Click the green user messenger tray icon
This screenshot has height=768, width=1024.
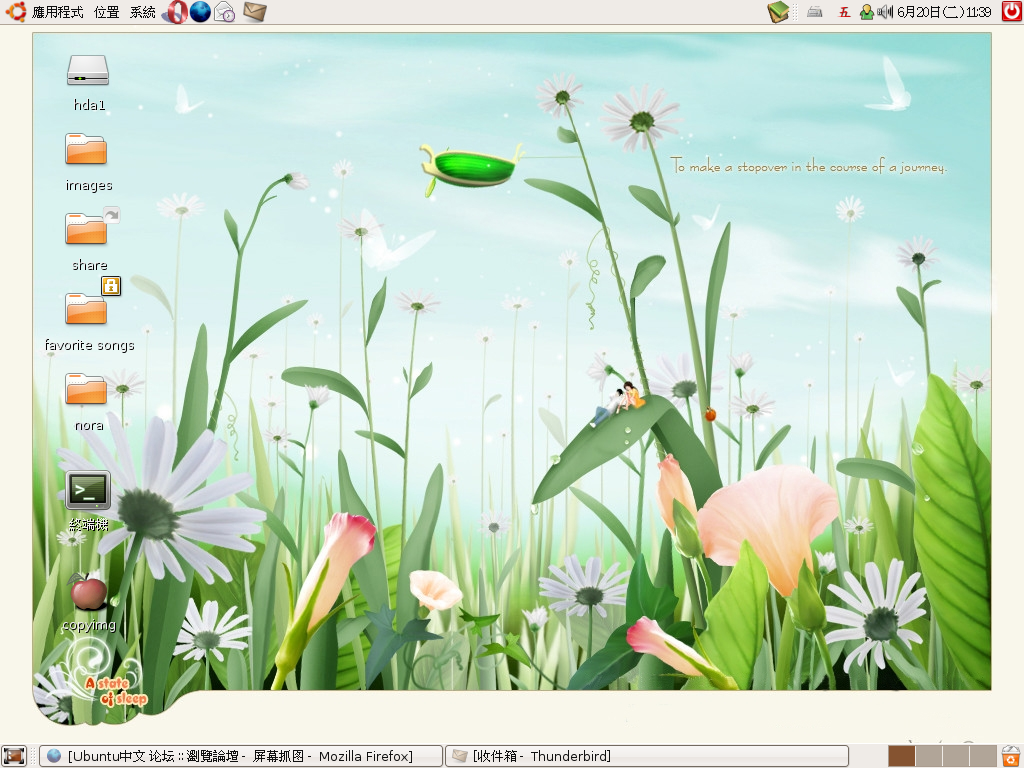click(867, 12)
